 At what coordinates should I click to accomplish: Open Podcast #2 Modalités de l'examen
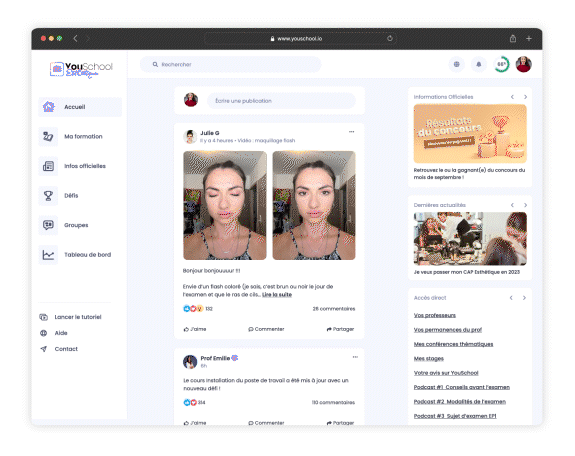(460, 401)
